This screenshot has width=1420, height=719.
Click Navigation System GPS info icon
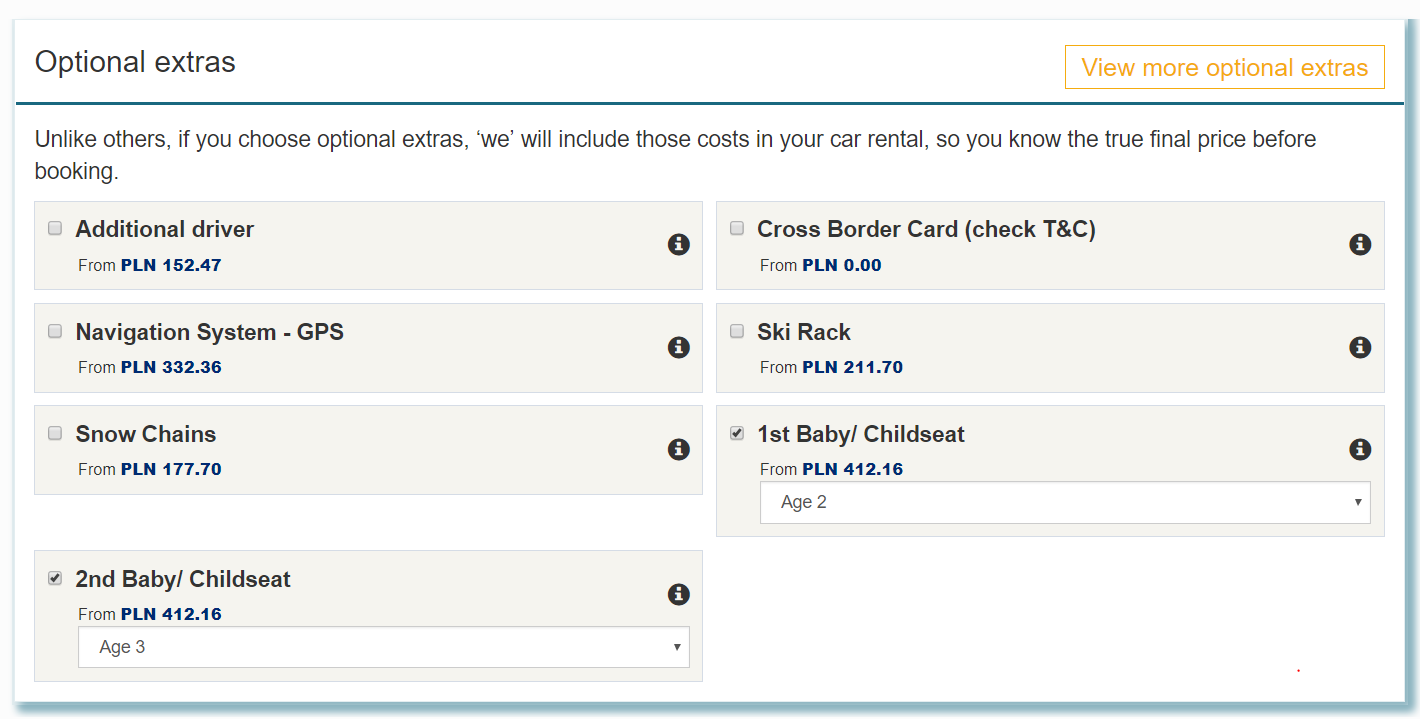679,347
